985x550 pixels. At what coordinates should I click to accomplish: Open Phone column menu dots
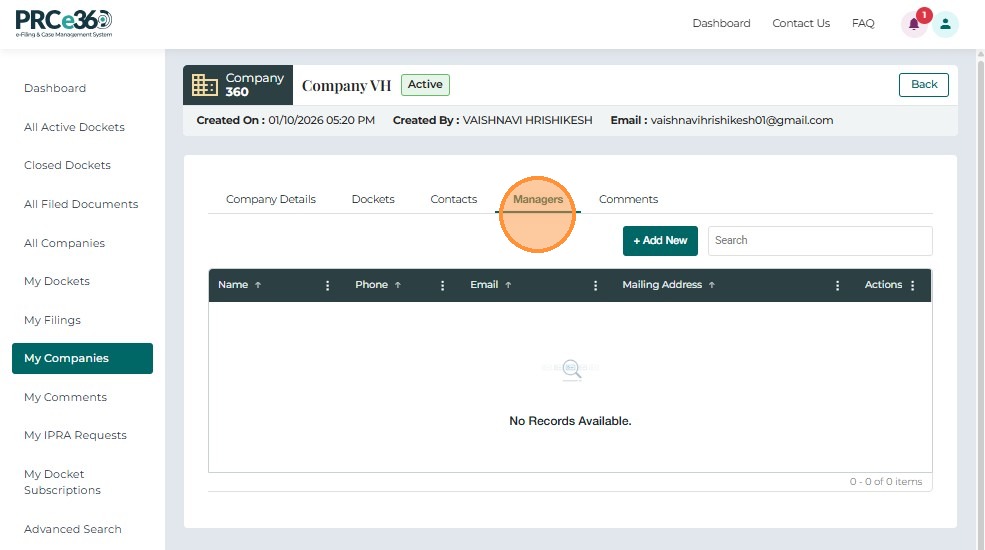[x=442, y=286]
